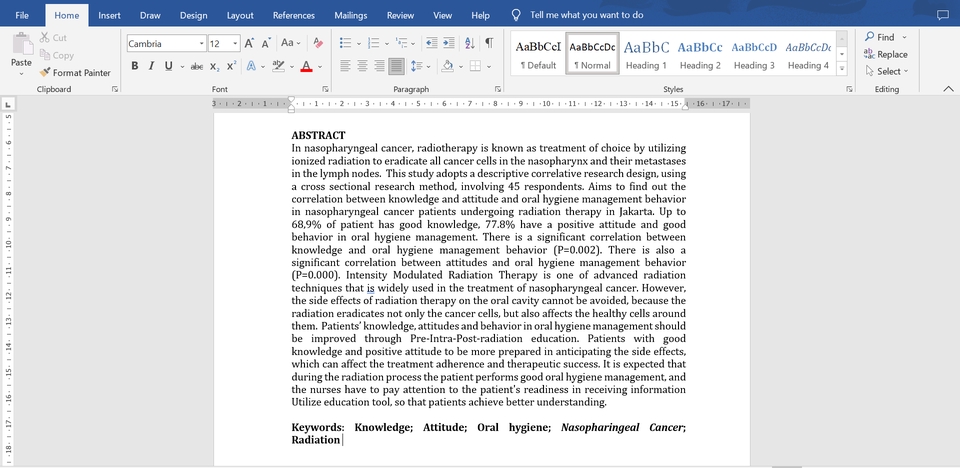Viewport: 960px width, 468px height.
Task: Create a multilevel list
Action: pos(402,43)
